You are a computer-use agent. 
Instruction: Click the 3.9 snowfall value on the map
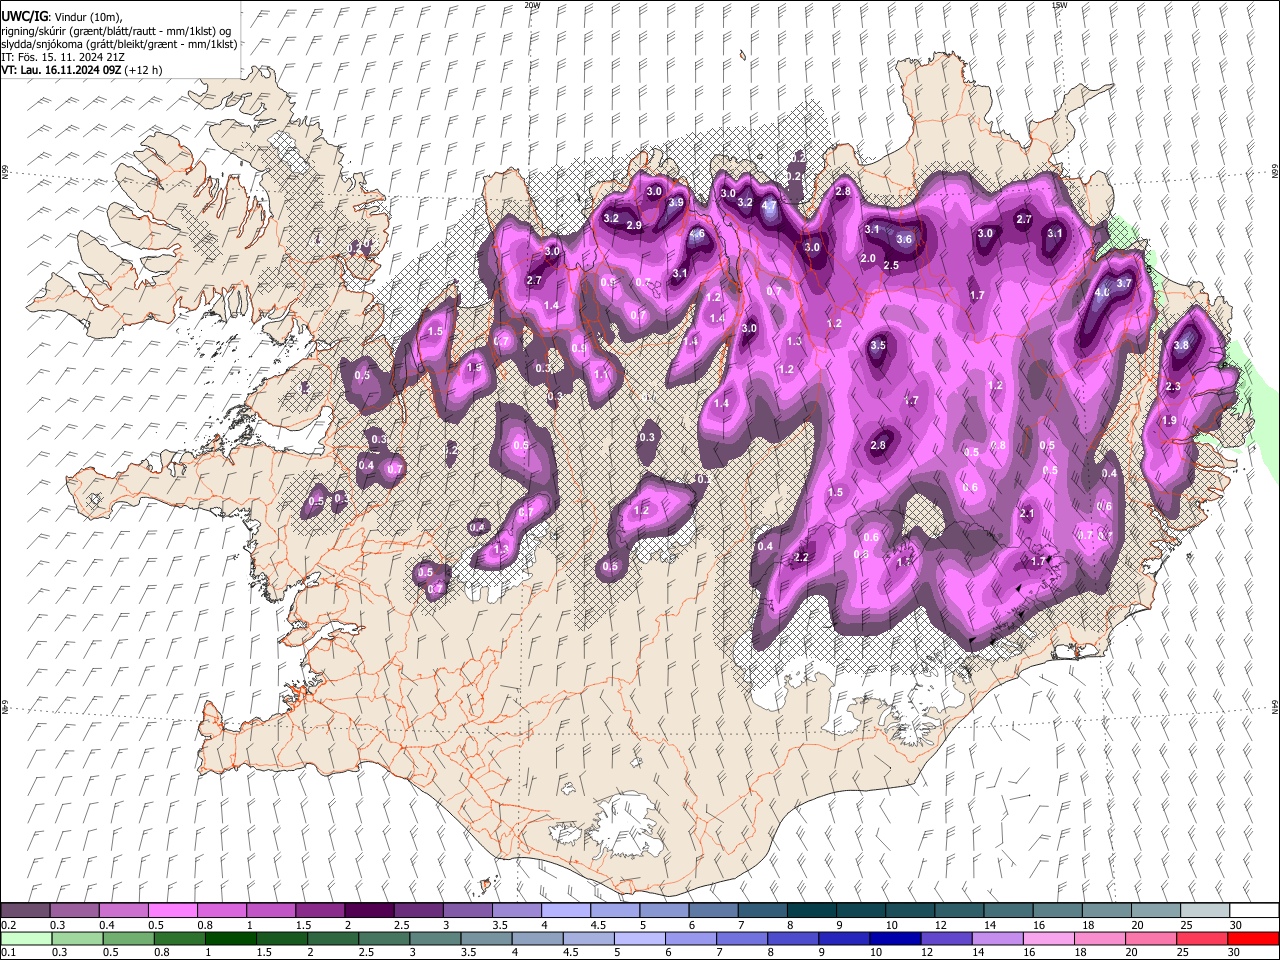coord(676,202)
